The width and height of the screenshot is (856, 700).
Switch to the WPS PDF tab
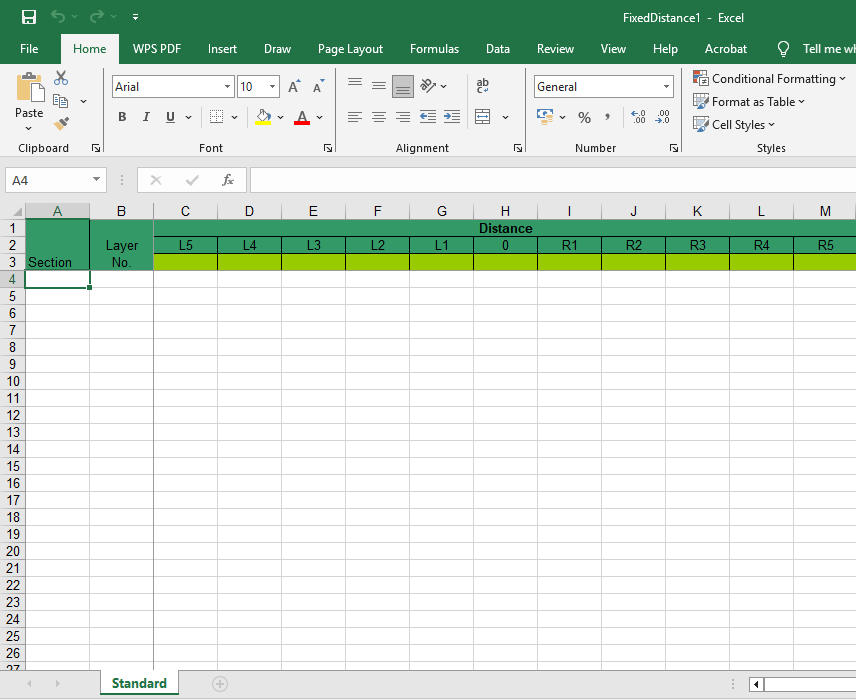pyautogui.click(x=157, y=49)
